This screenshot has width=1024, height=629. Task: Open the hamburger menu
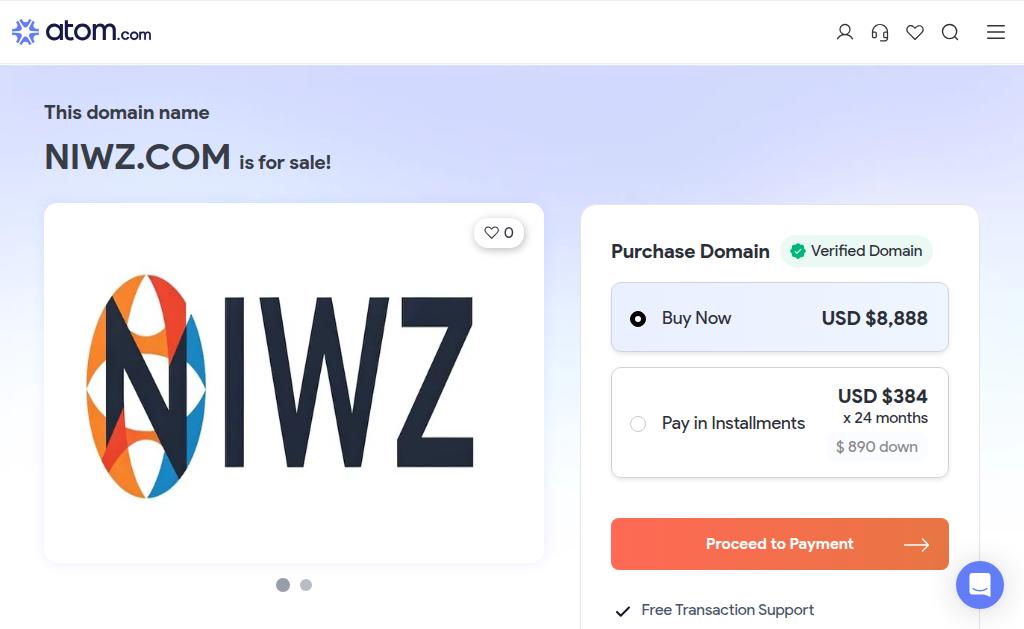coord(996,32)
